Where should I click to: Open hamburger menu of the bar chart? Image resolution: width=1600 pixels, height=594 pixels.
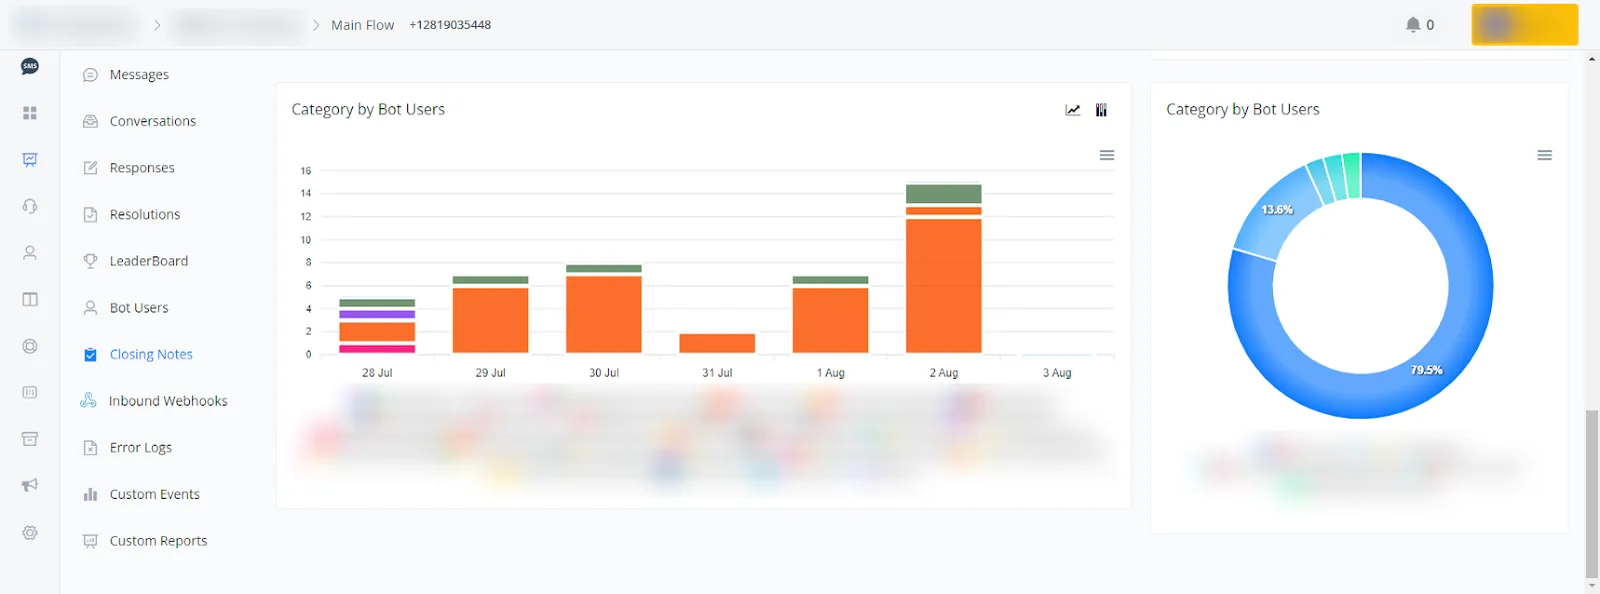pyautogui.click(x=1107, y=155)
